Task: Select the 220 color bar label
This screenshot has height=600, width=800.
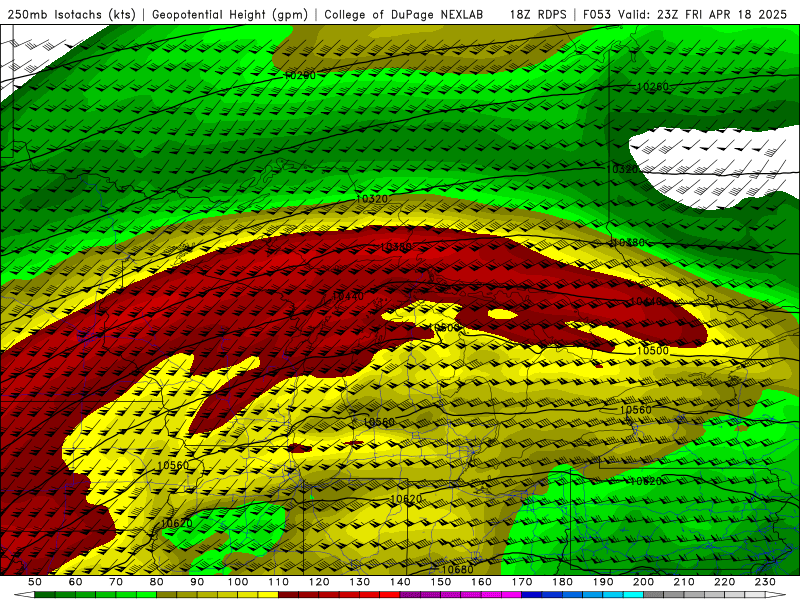Action: 724,582
